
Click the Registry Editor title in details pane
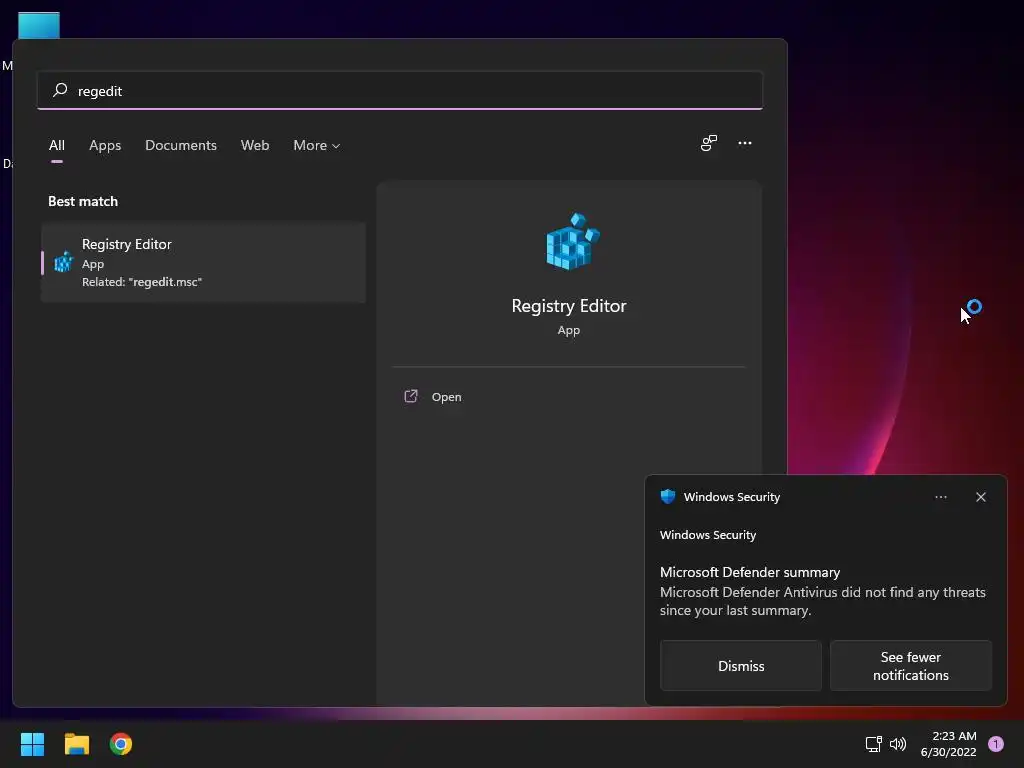point(569,306)
